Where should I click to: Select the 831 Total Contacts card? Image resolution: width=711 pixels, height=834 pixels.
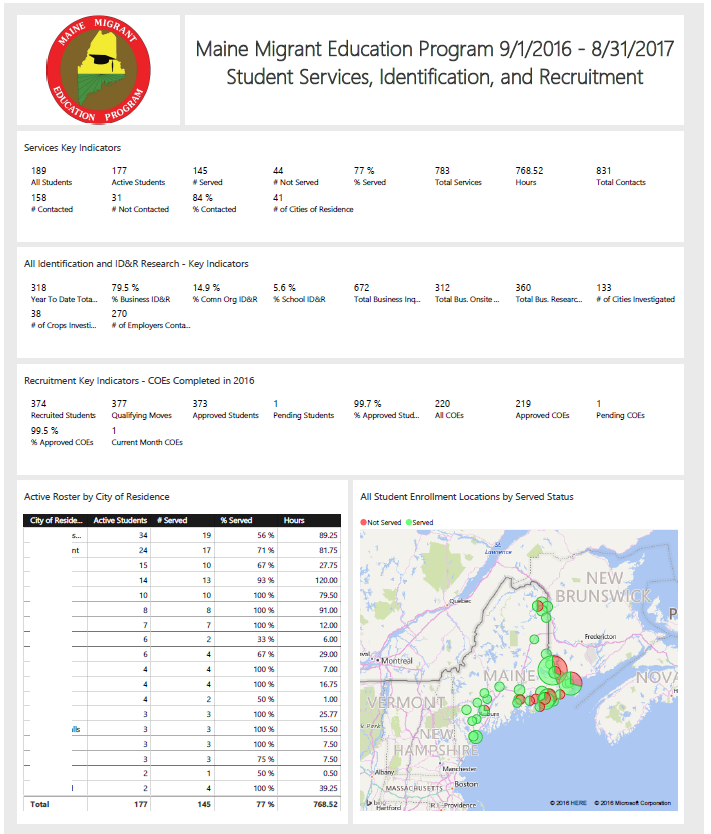(621, 176)
